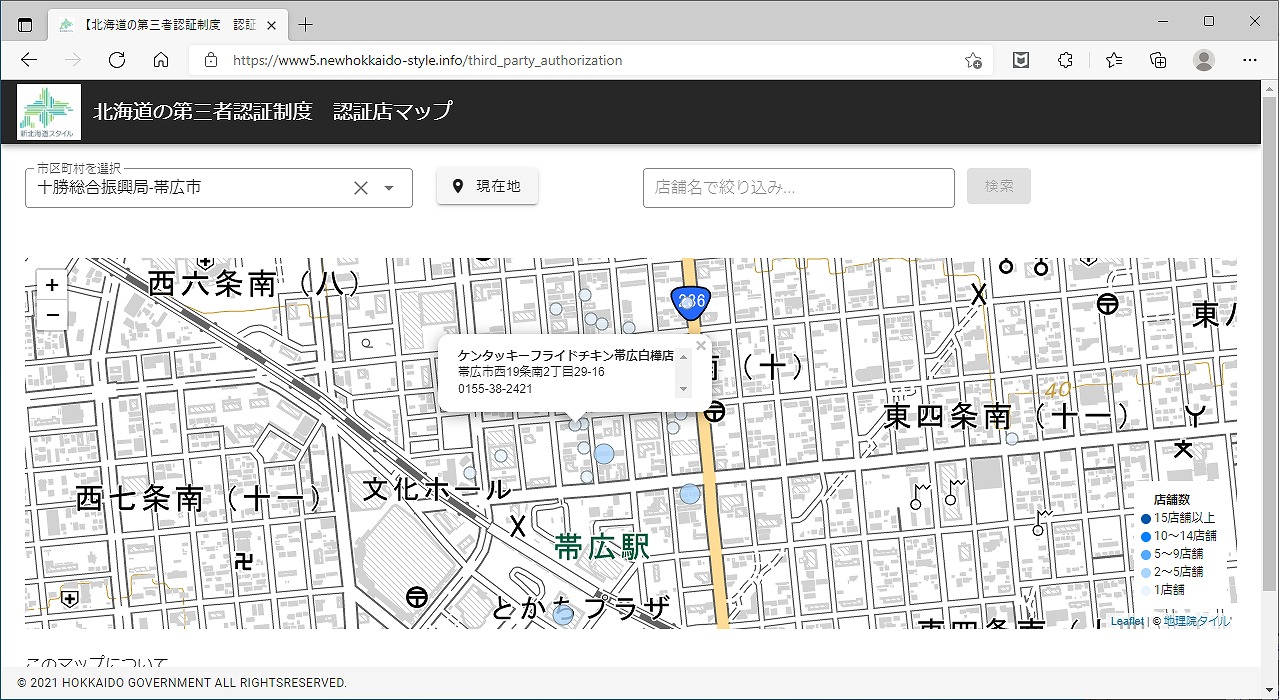Open browser extensions menu

[1065, 60]
